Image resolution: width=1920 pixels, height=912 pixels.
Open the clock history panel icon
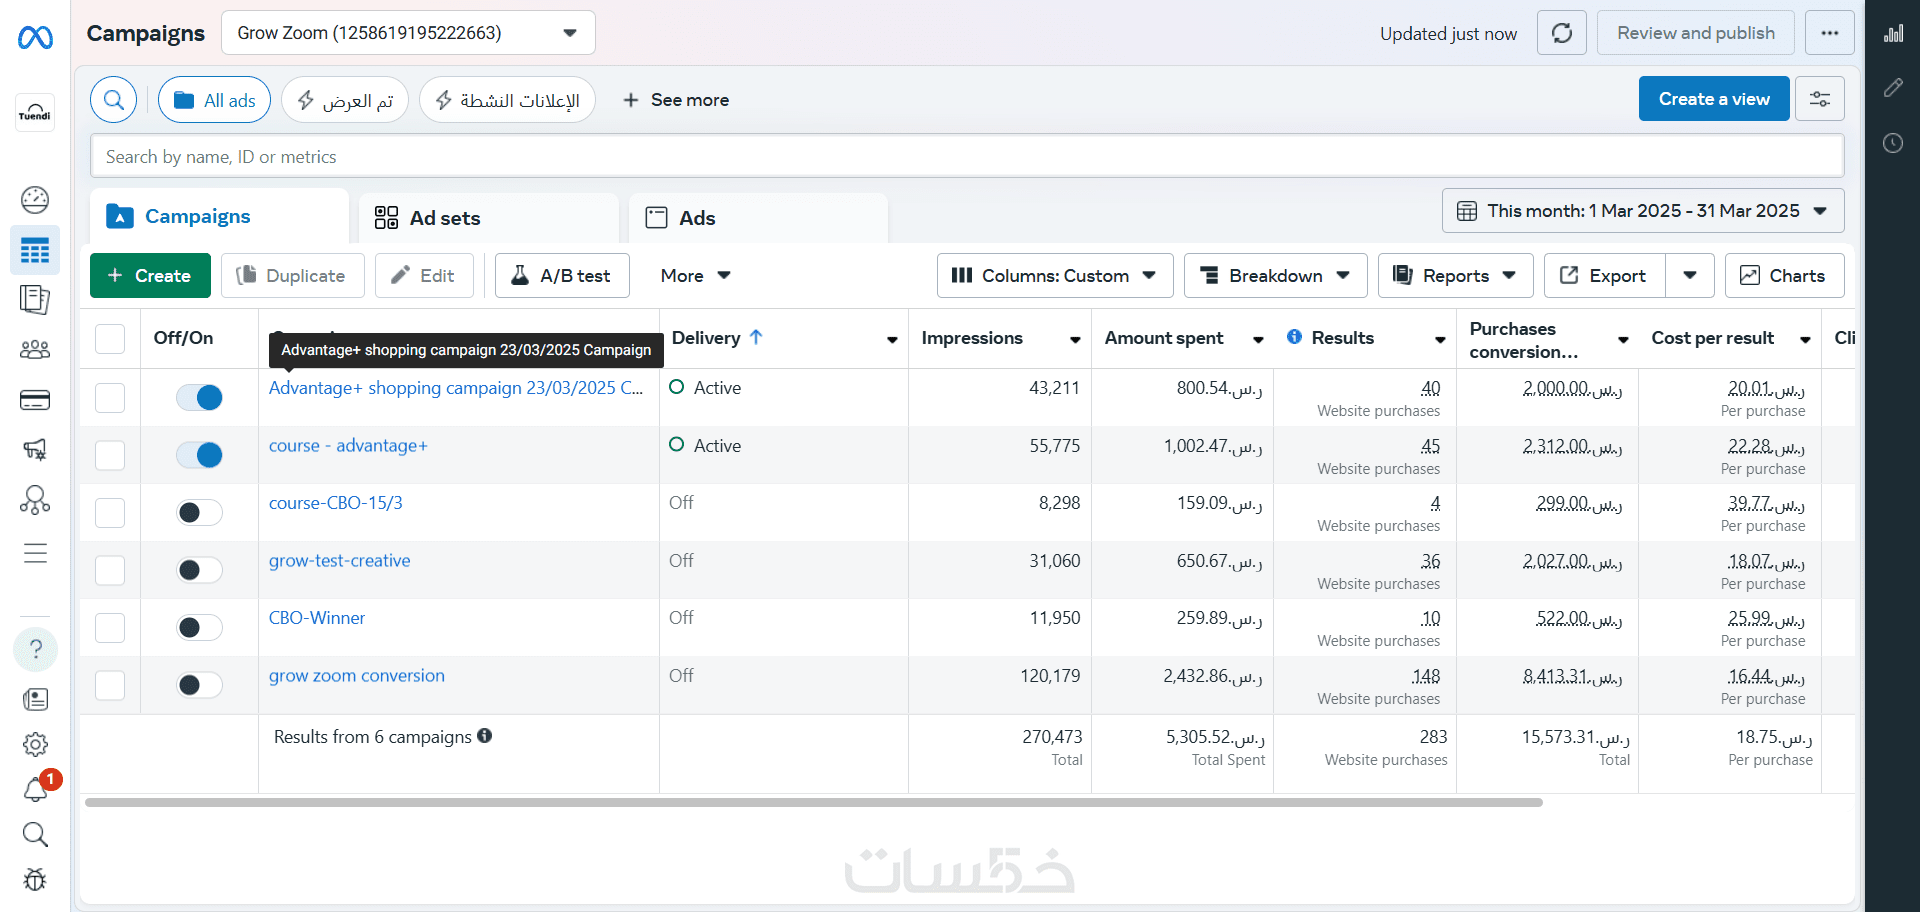(1893, 143)
